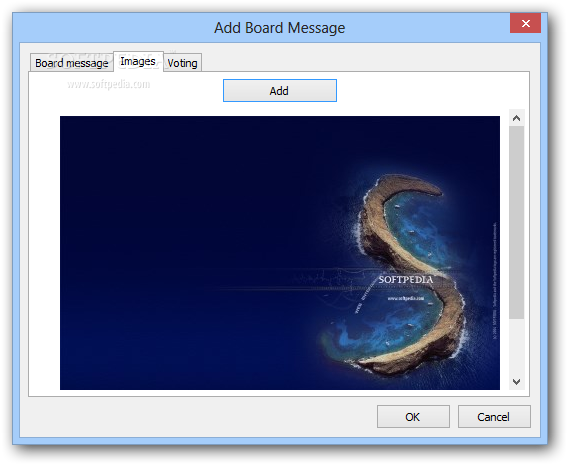Switch to the Board message tab
The height and width of the screenshot is (465, 568).
tap(72, 63)
